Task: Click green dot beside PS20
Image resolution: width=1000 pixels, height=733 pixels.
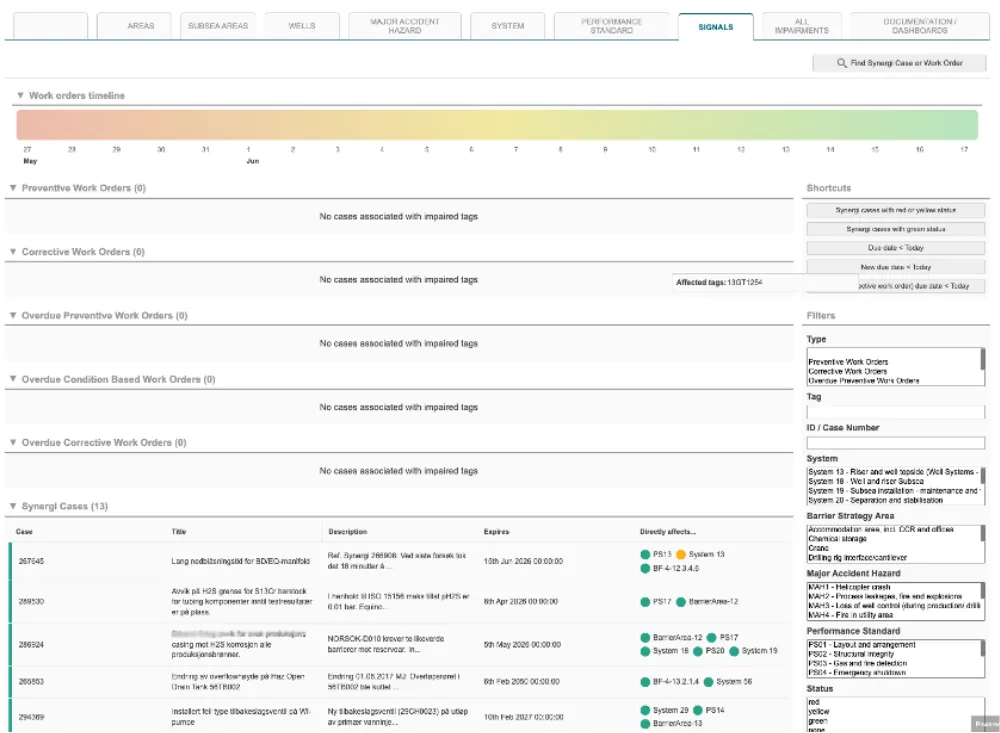Action: (698, 651)
